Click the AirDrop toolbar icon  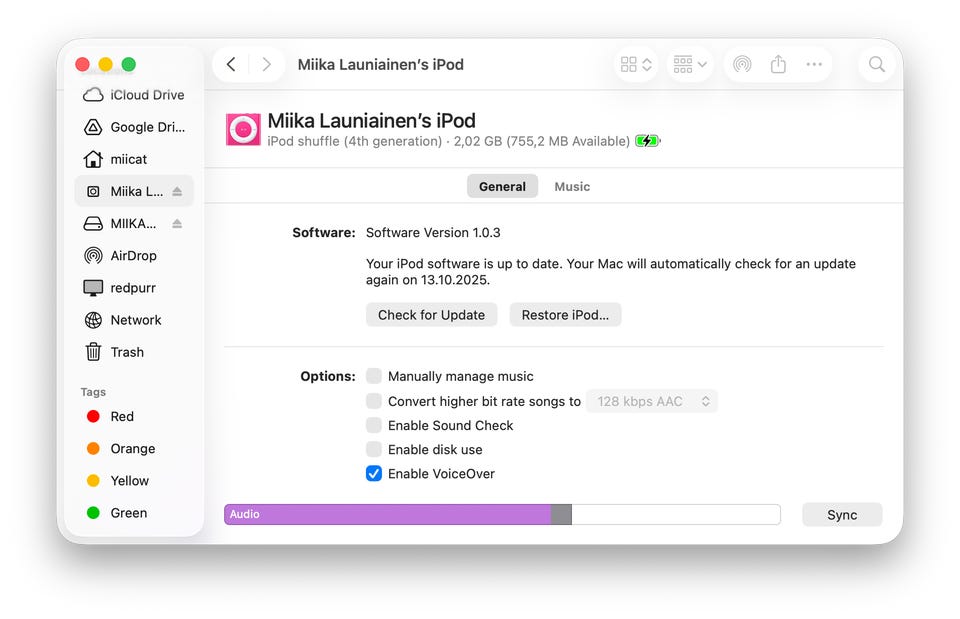pyautogui.click(x=742, y=64)
